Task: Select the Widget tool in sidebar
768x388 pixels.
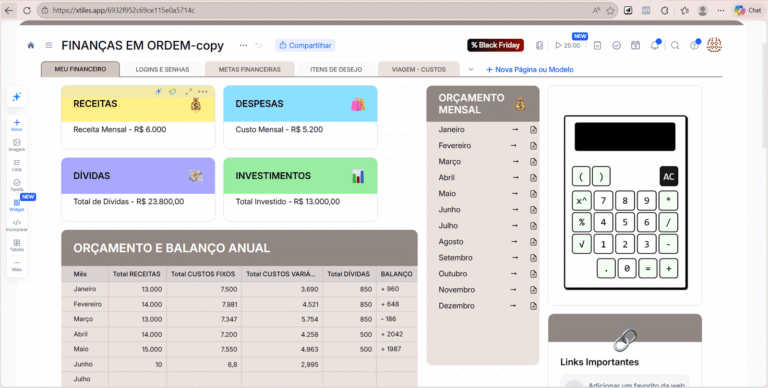Action: (x=17, y=205)
